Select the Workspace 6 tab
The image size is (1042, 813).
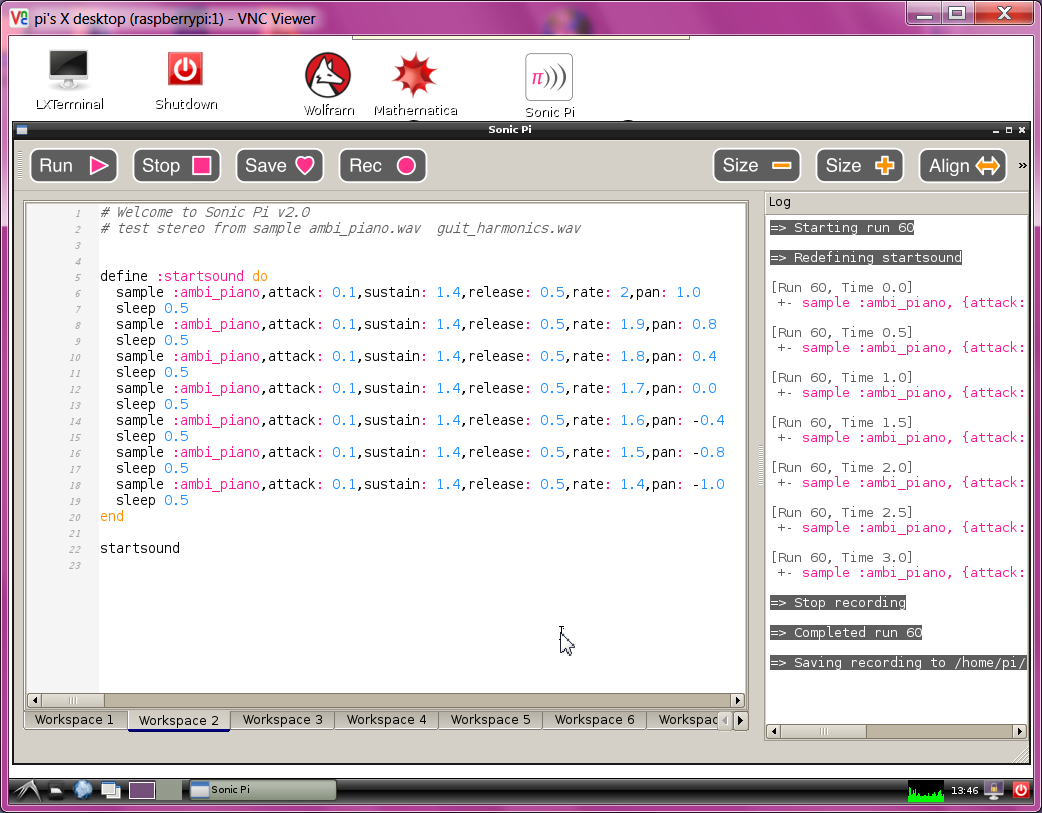click(594, 720)
